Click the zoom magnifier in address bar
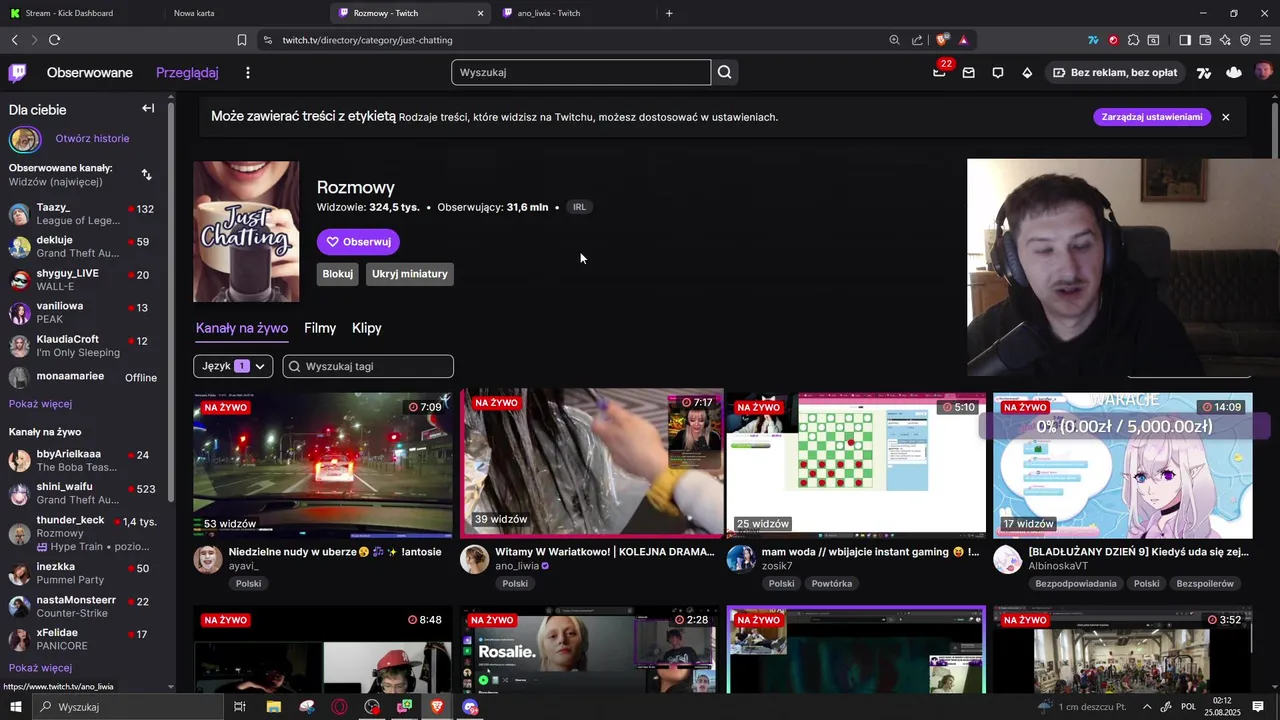This screenshot has height=720, width=1280. 894,40
